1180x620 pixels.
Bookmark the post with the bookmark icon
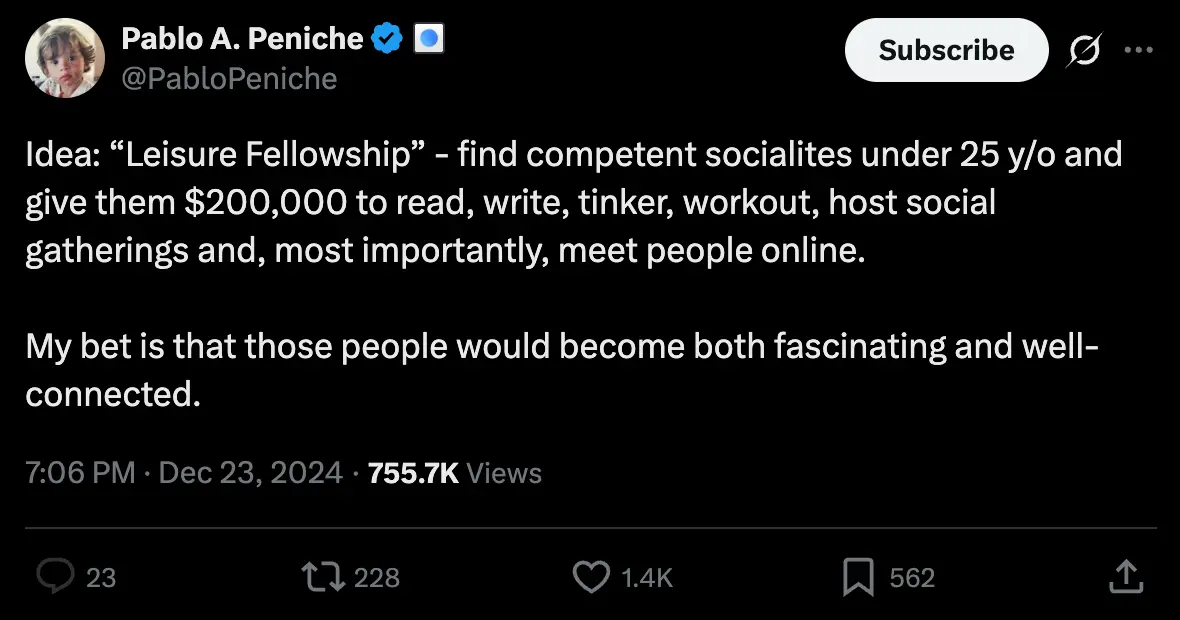(x=858, y=576)
